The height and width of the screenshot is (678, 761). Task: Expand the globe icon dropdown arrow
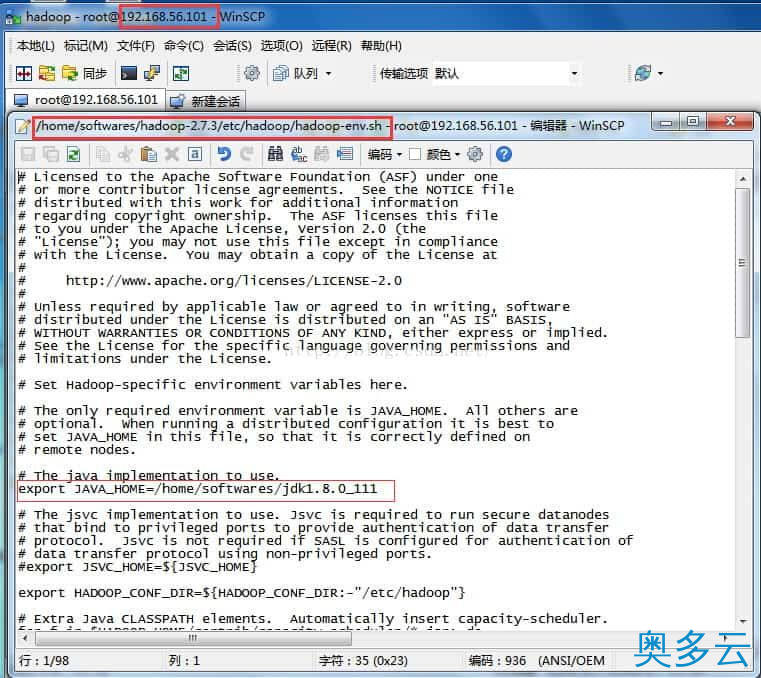coord(660,74)
